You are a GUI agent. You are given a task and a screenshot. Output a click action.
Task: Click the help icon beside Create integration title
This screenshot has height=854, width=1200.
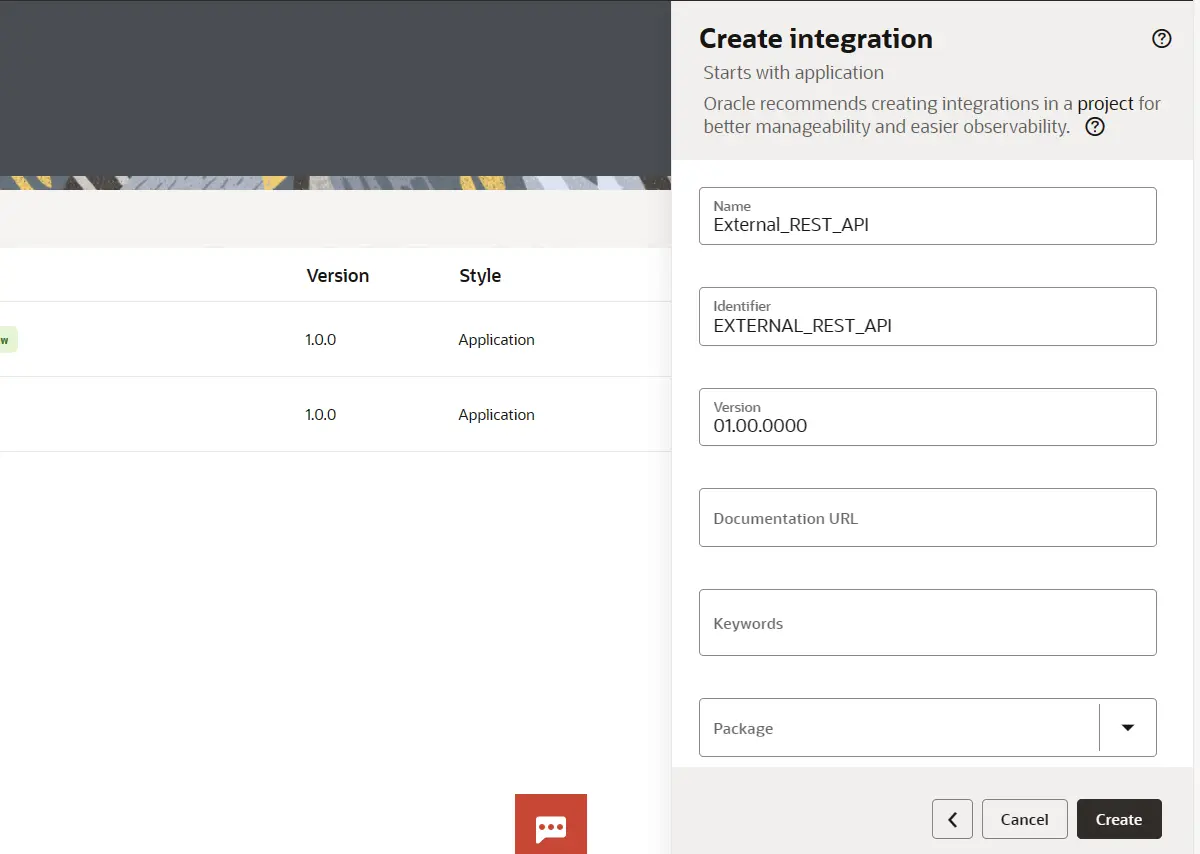[x=1161, y=39]
